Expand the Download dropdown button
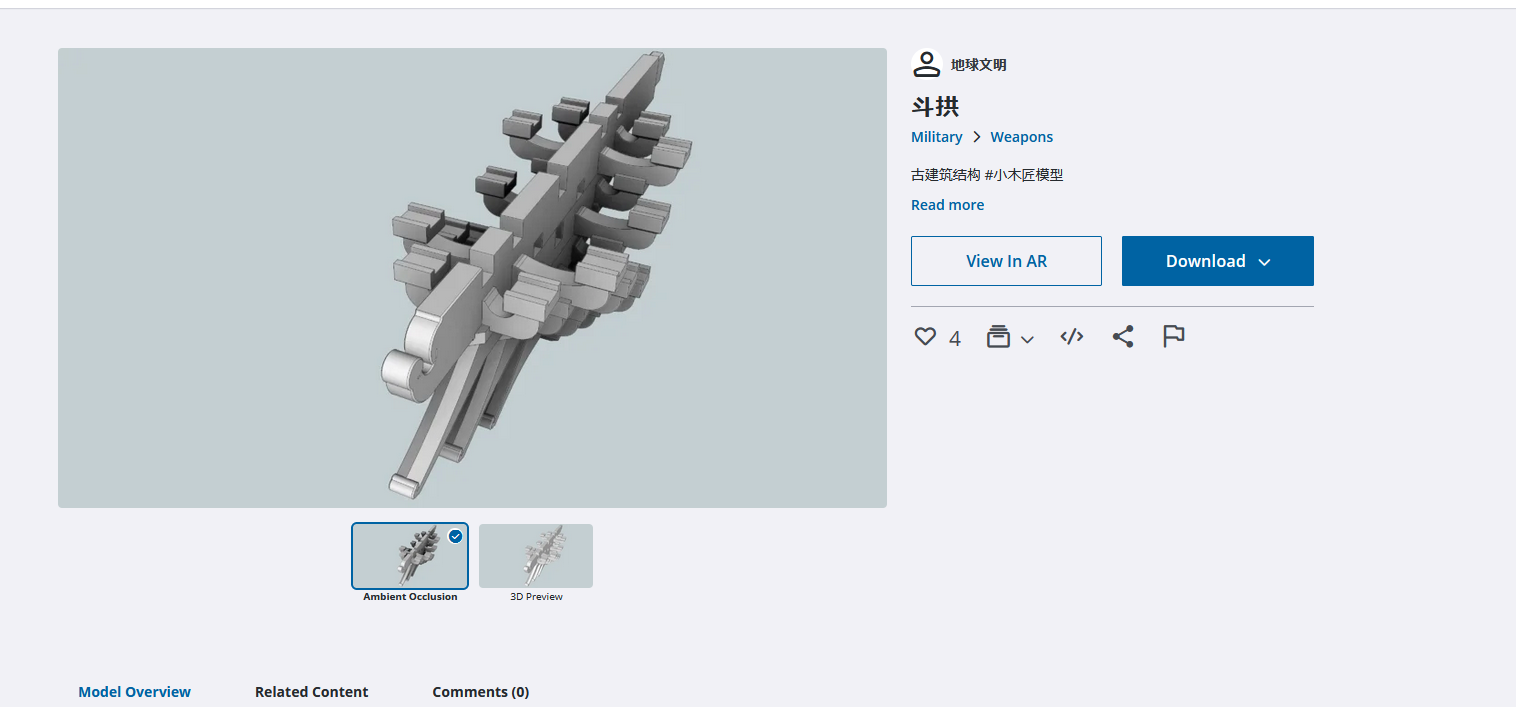The width and height of the screenshot is (1516, 707). click(1217, 261)
